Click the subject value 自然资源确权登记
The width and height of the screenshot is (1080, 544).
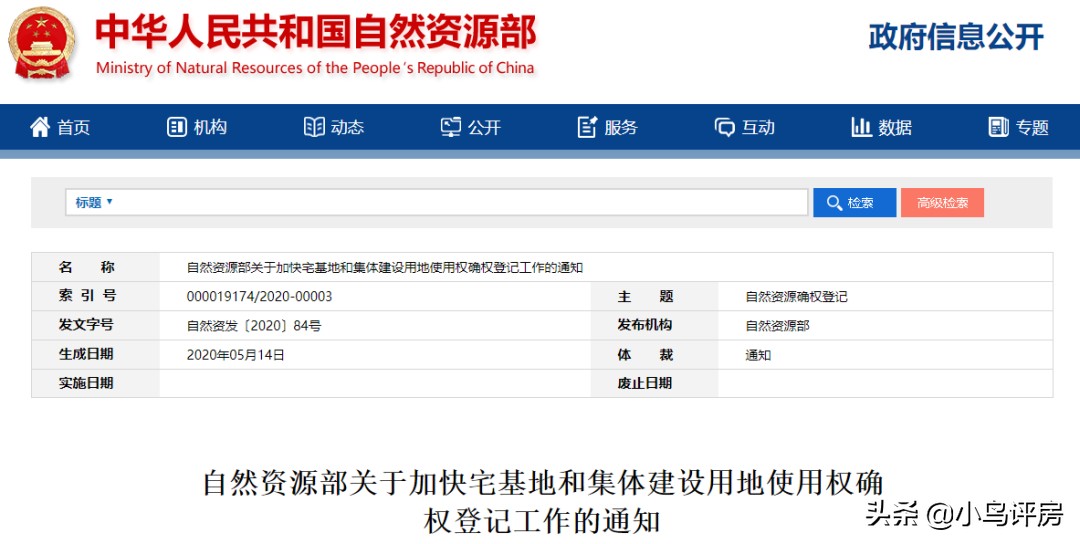click(797, 297)
